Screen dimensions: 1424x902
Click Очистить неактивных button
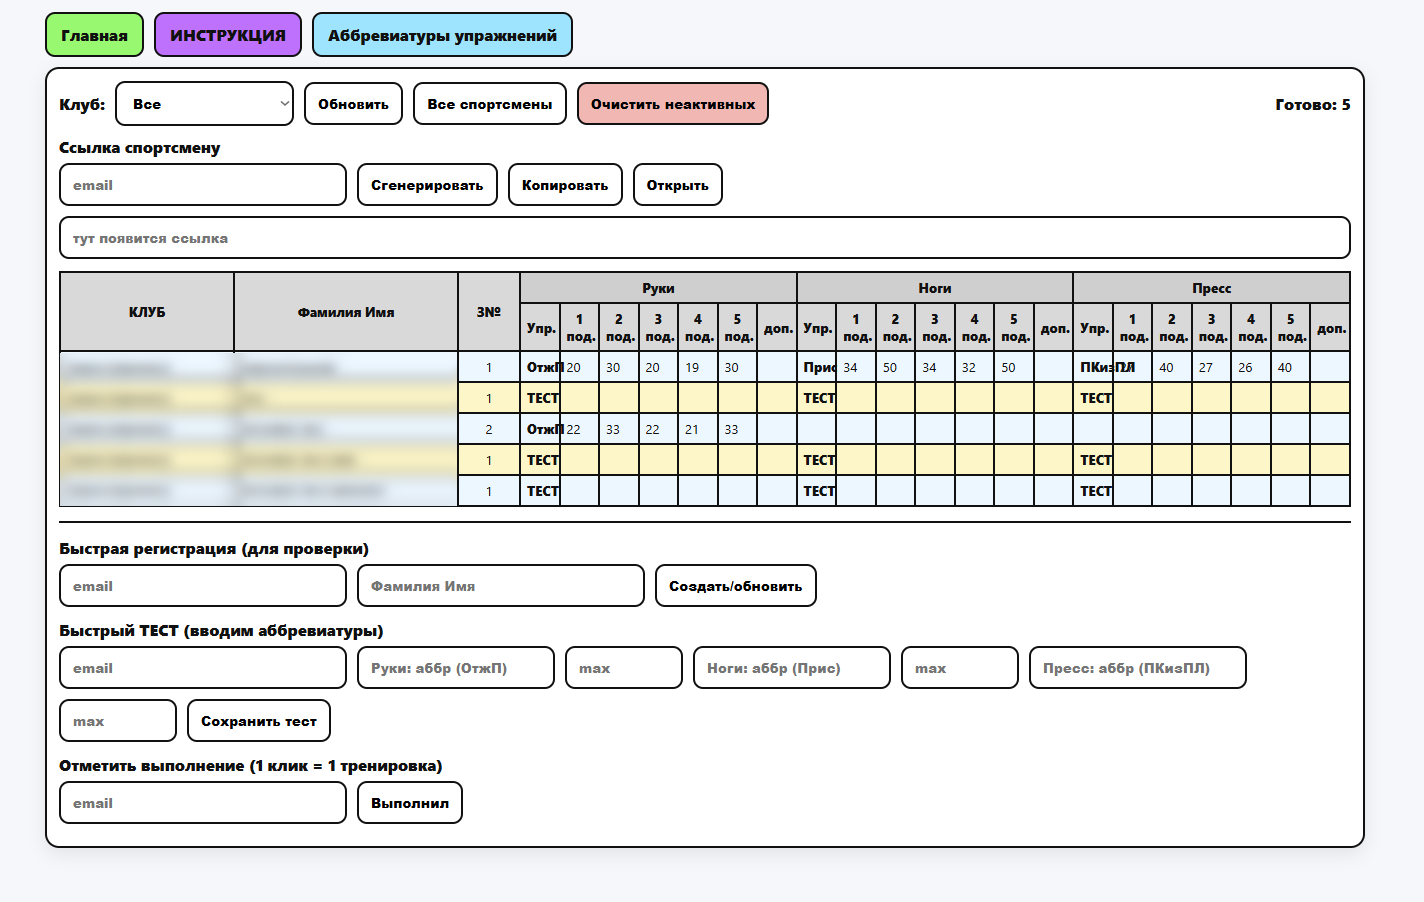click(x=672, y=104)
